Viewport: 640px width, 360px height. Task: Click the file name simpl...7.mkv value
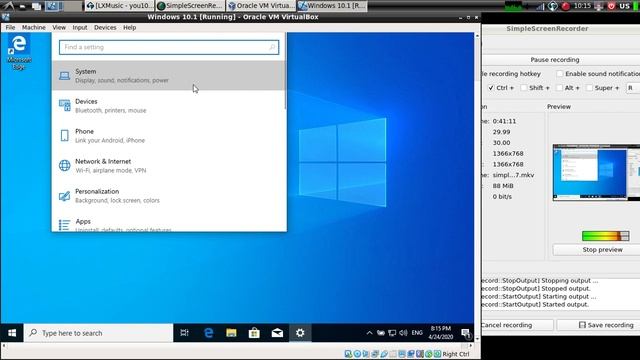click(x=513, y=175)
